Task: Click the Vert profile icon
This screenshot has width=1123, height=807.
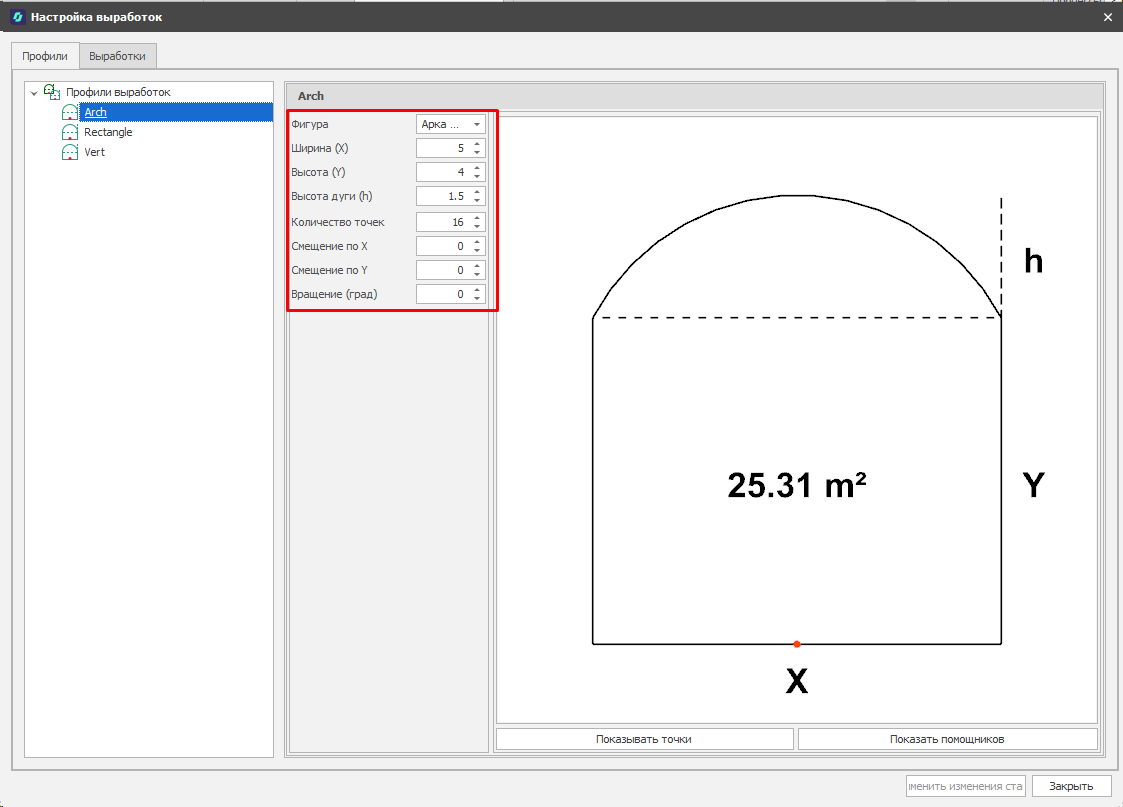Action: [x=69, y=152]
